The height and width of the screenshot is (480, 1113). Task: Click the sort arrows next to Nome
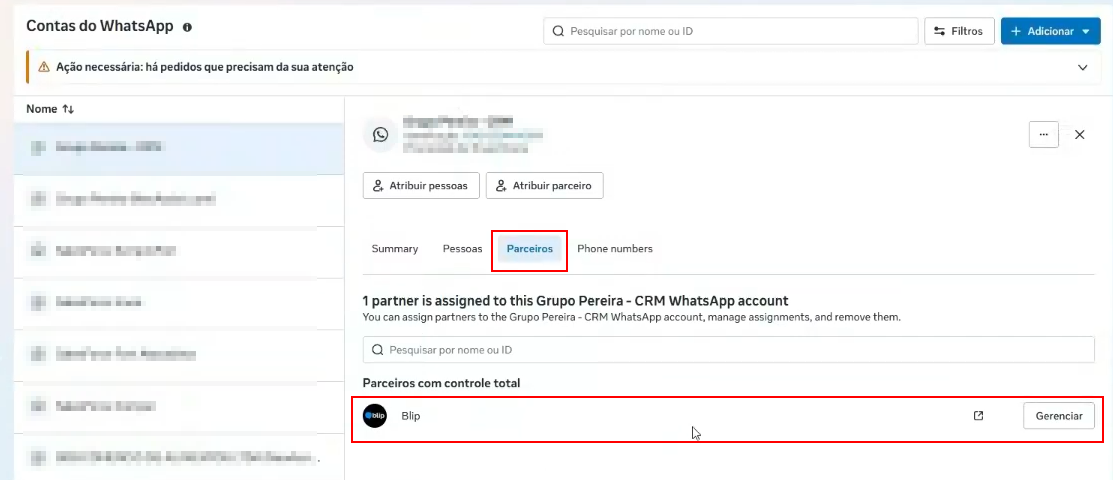[x=68, y=109]
